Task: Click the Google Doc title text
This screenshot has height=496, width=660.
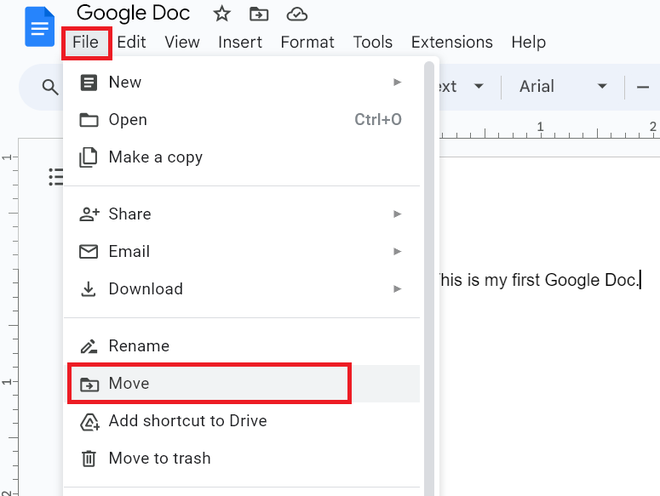Action: coord(133,13)
